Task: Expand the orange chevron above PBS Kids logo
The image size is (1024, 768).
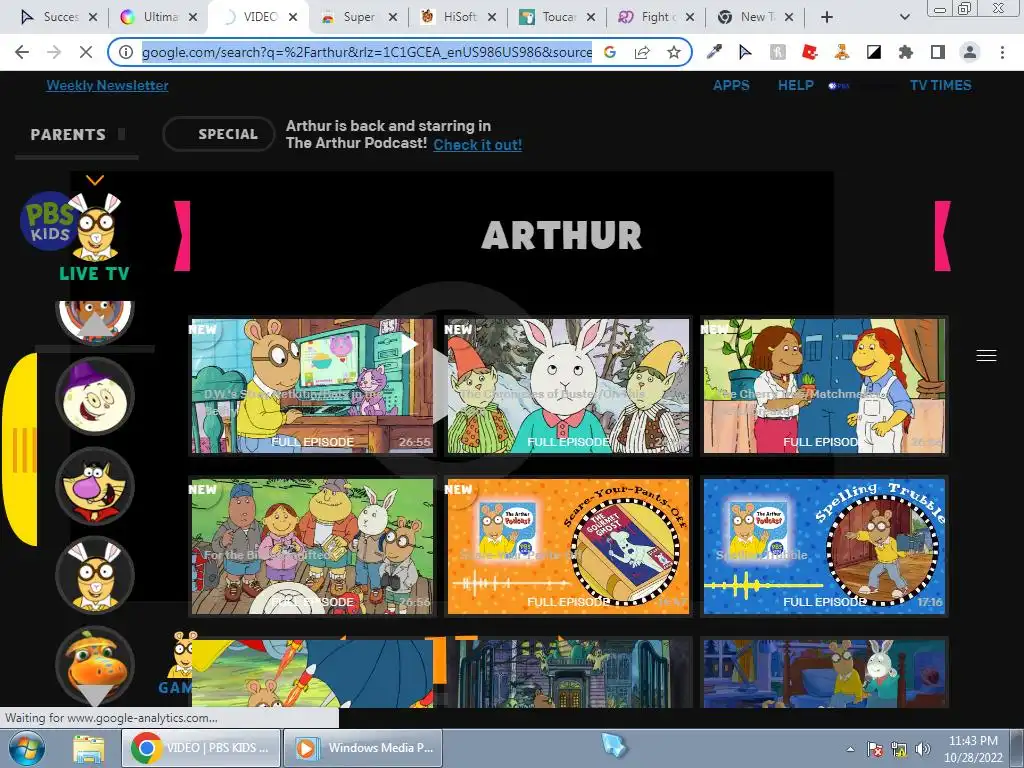Action: [x=95, y=180]
